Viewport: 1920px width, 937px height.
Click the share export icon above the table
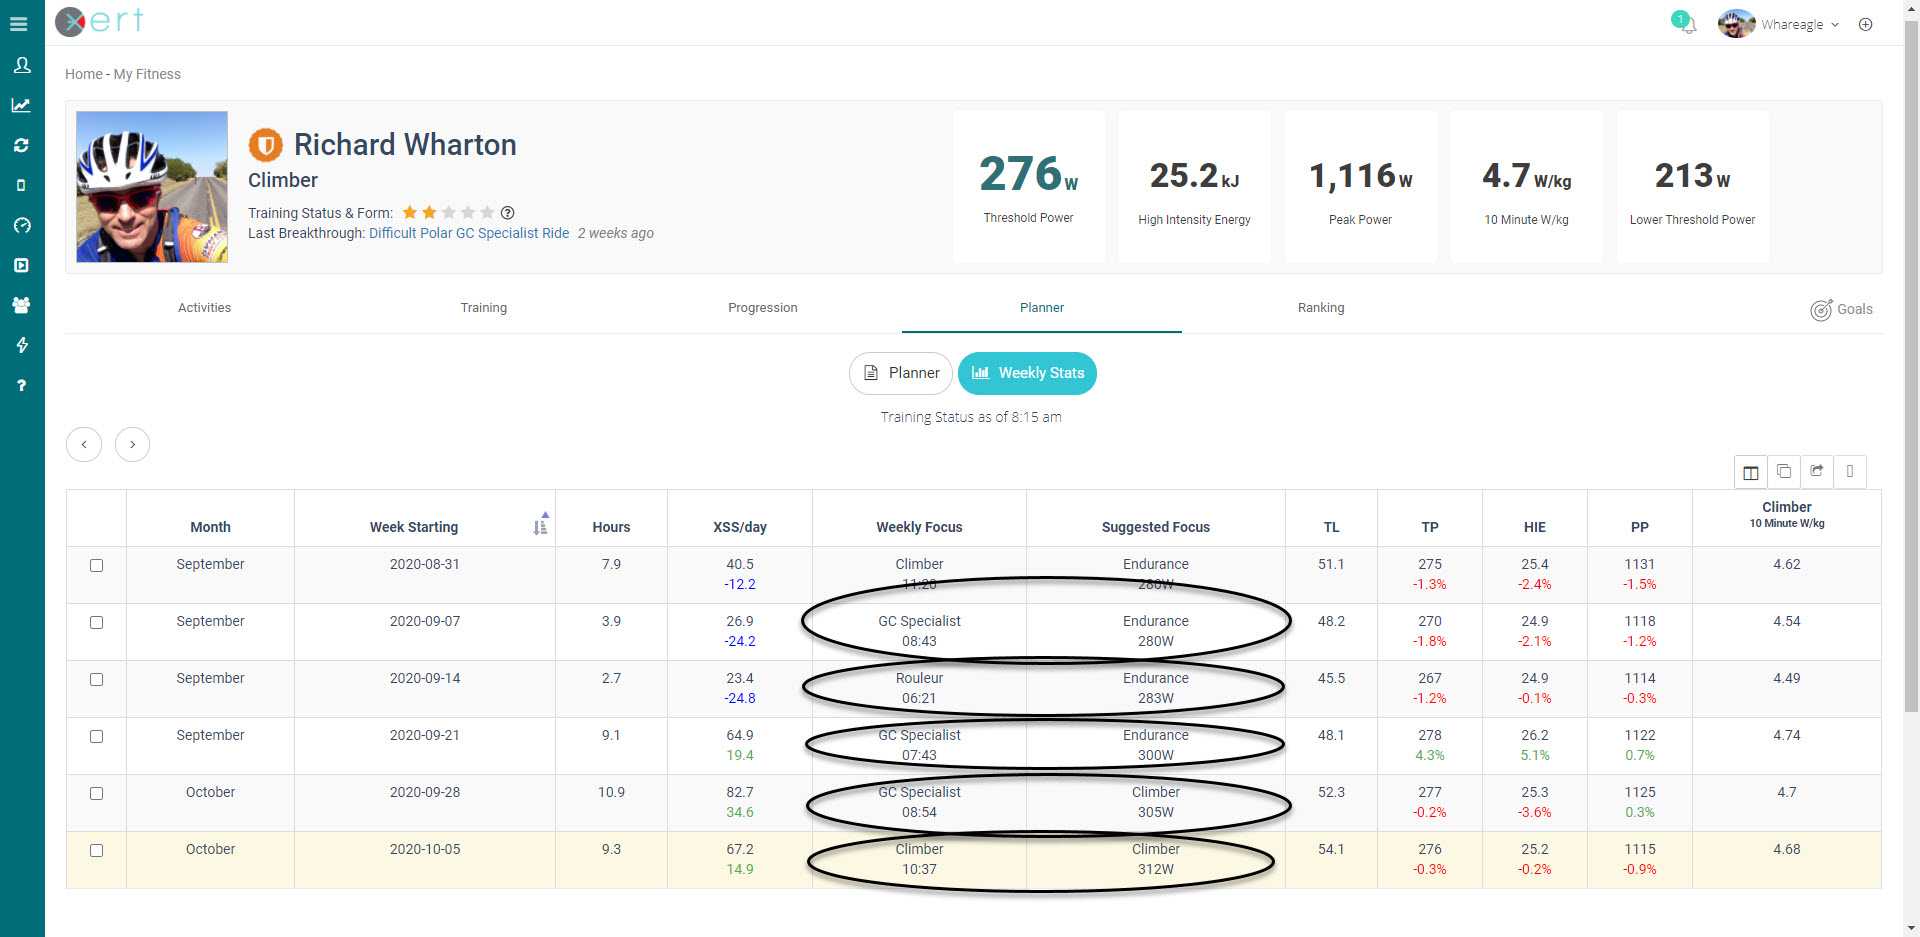point(1817,471)
